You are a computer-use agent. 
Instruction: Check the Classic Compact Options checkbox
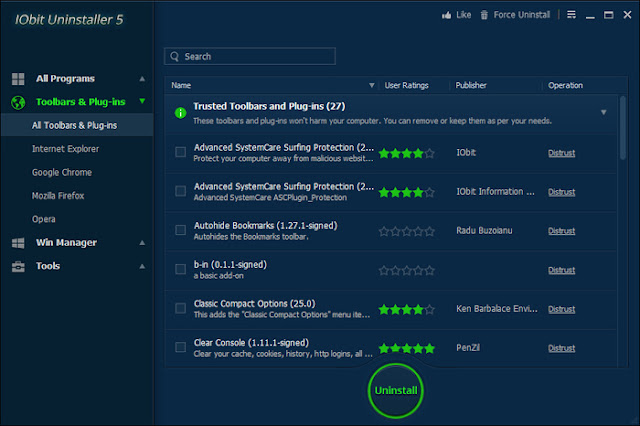180,308
